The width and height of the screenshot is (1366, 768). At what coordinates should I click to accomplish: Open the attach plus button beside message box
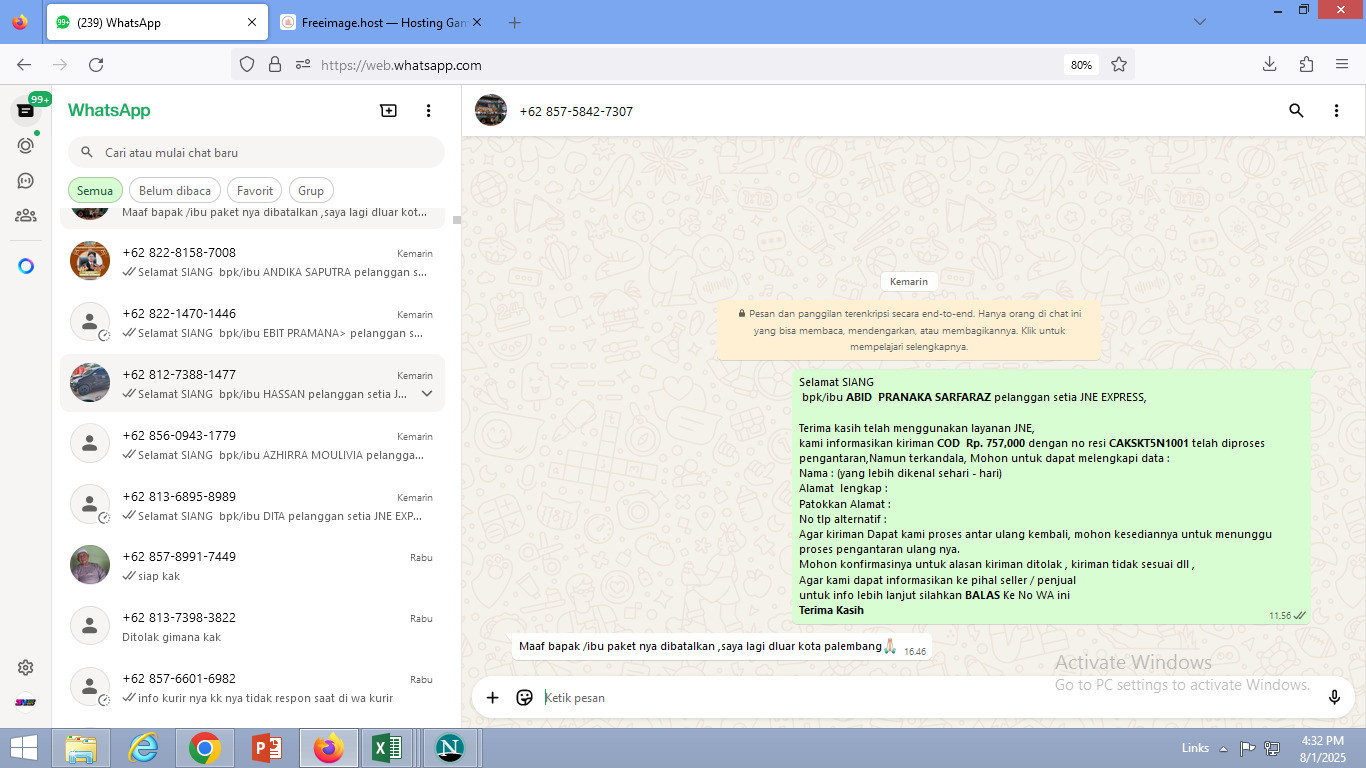(492, 697)
